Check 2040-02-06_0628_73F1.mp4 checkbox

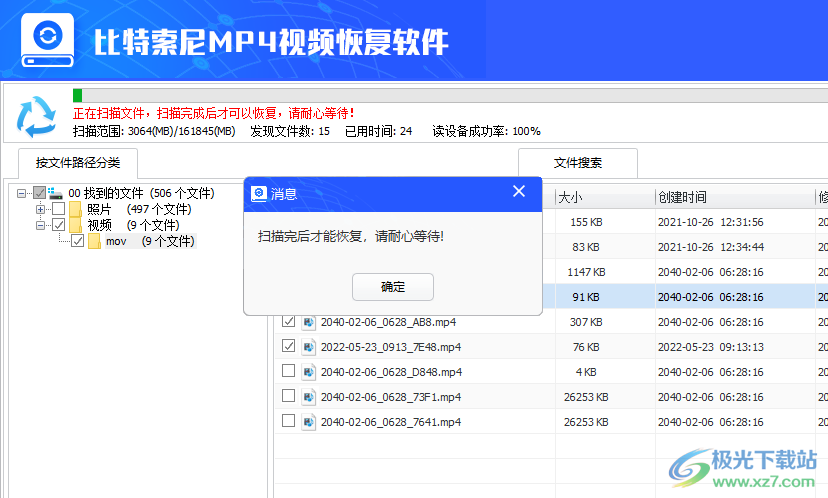pos(288,396)
